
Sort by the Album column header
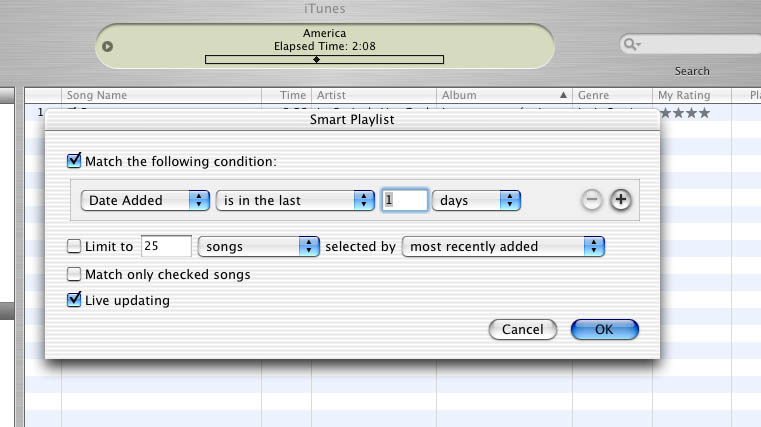pos(504,95)
